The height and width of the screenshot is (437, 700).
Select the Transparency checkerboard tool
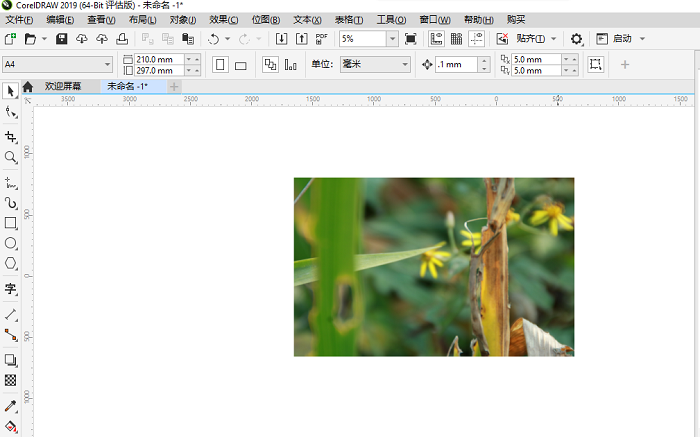click(x=11, y=380)
